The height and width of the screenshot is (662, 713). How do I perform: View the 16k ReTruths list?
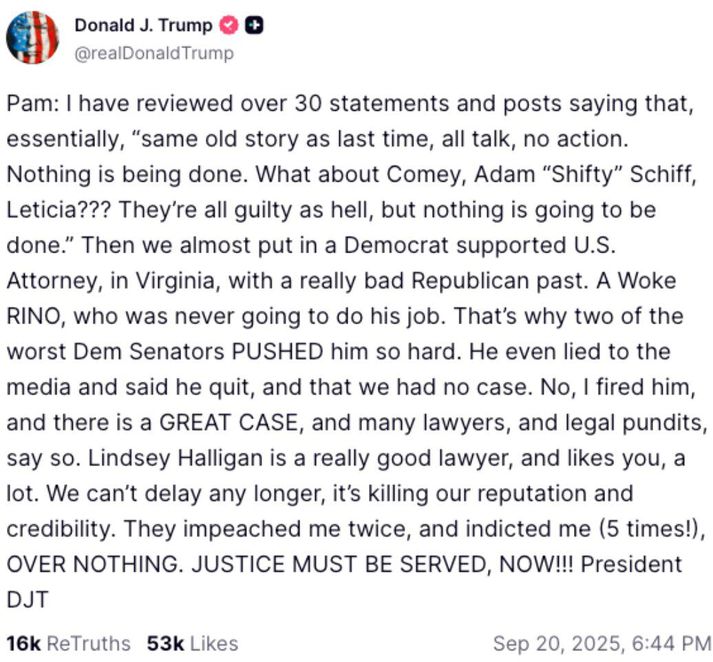pos(68,642)
